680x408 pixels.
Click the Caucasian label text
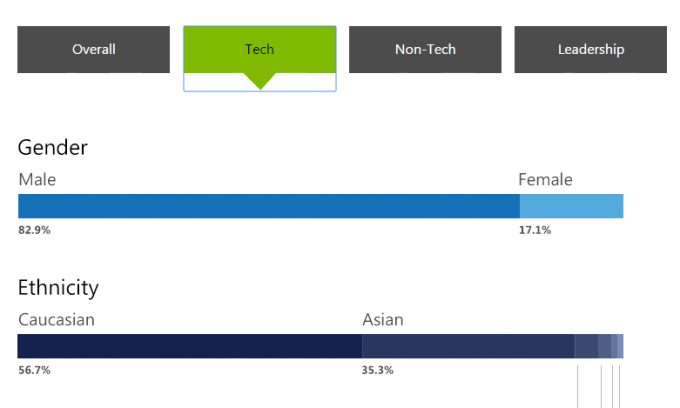tap(56, 320)
